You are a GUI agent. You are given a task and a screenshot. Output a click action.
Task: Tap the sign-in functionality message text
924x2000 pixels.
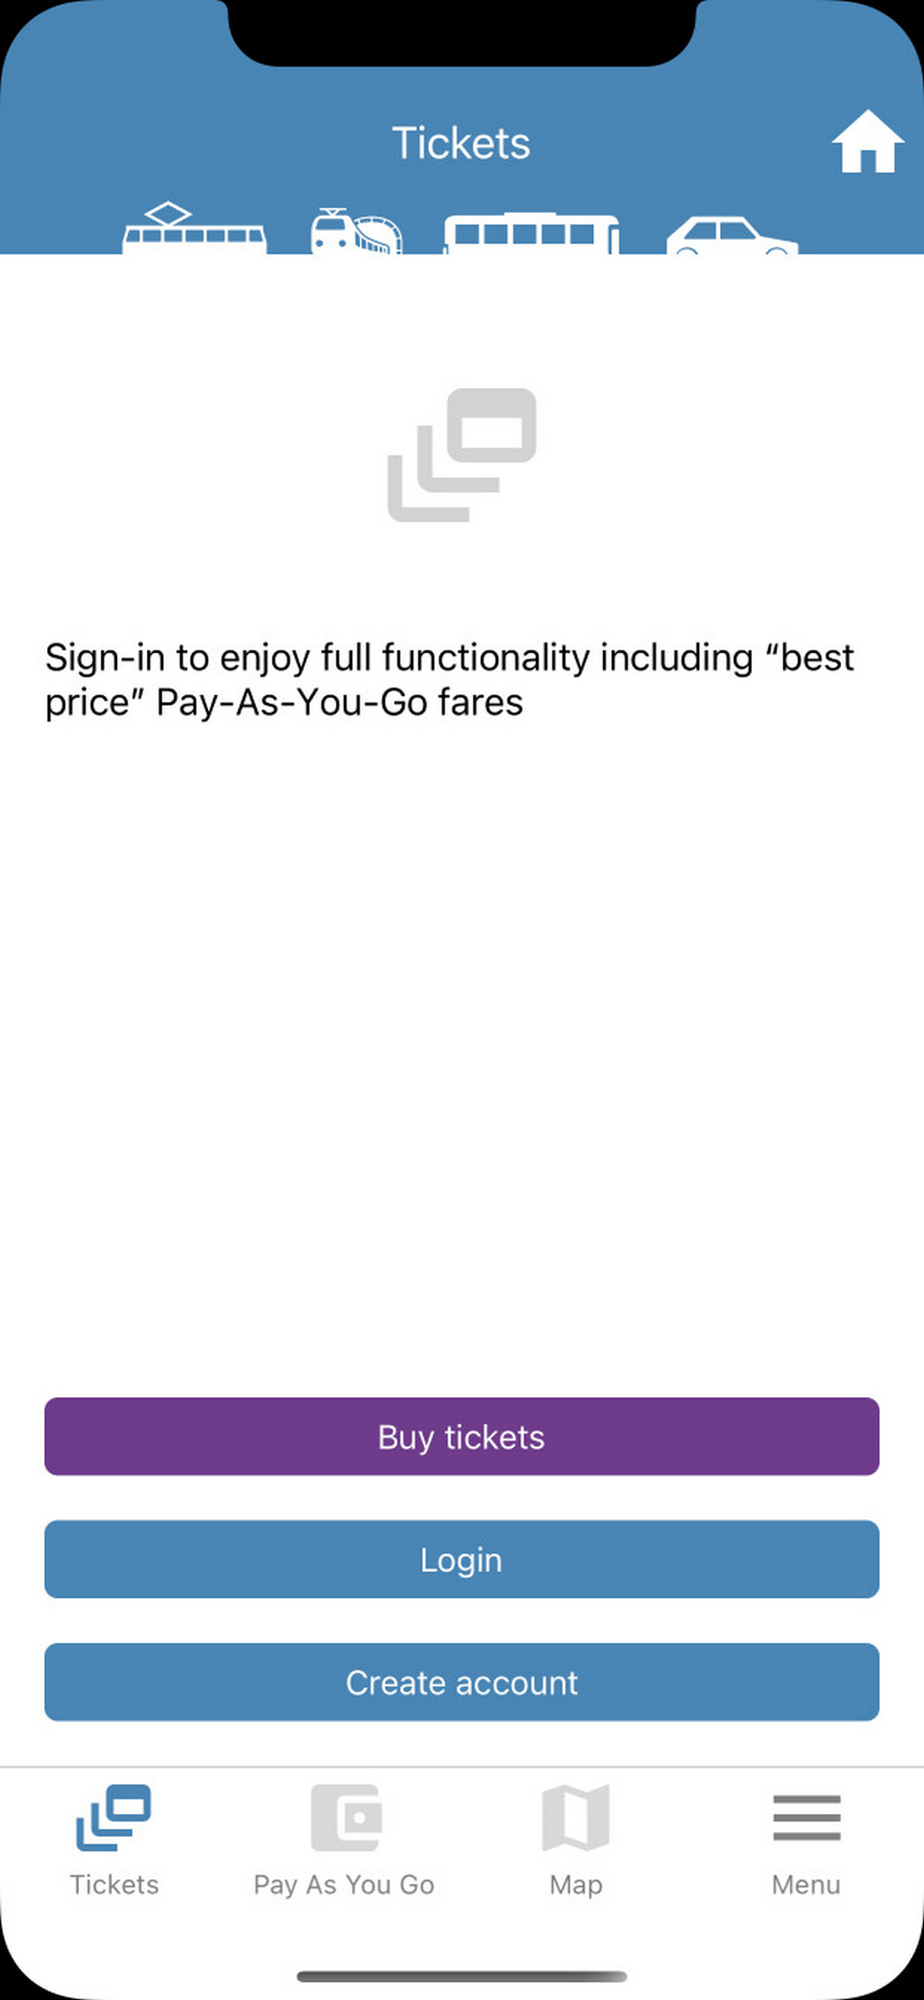click(x=450, y=680)
